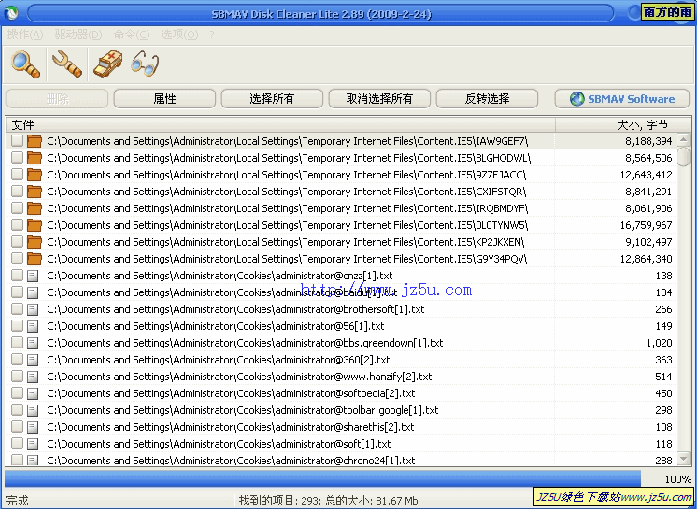Check the 56[1].txt cookie checkbox
The height and width of the screenshot is (509, 697).
17,326
